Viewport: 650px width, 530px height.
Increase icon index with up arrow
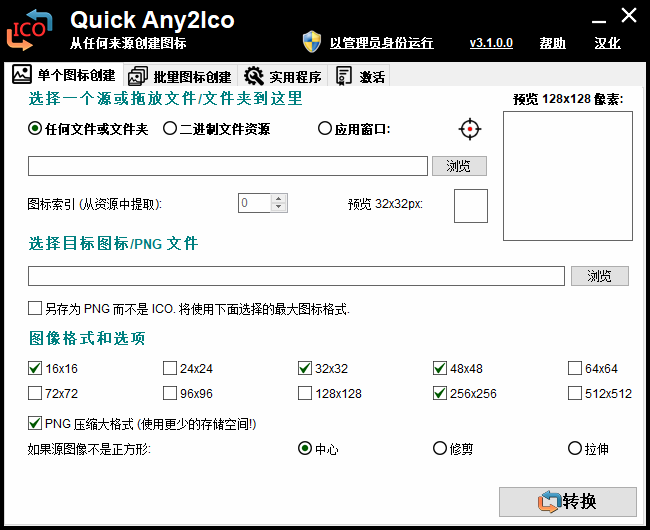(x=279, y=198)
